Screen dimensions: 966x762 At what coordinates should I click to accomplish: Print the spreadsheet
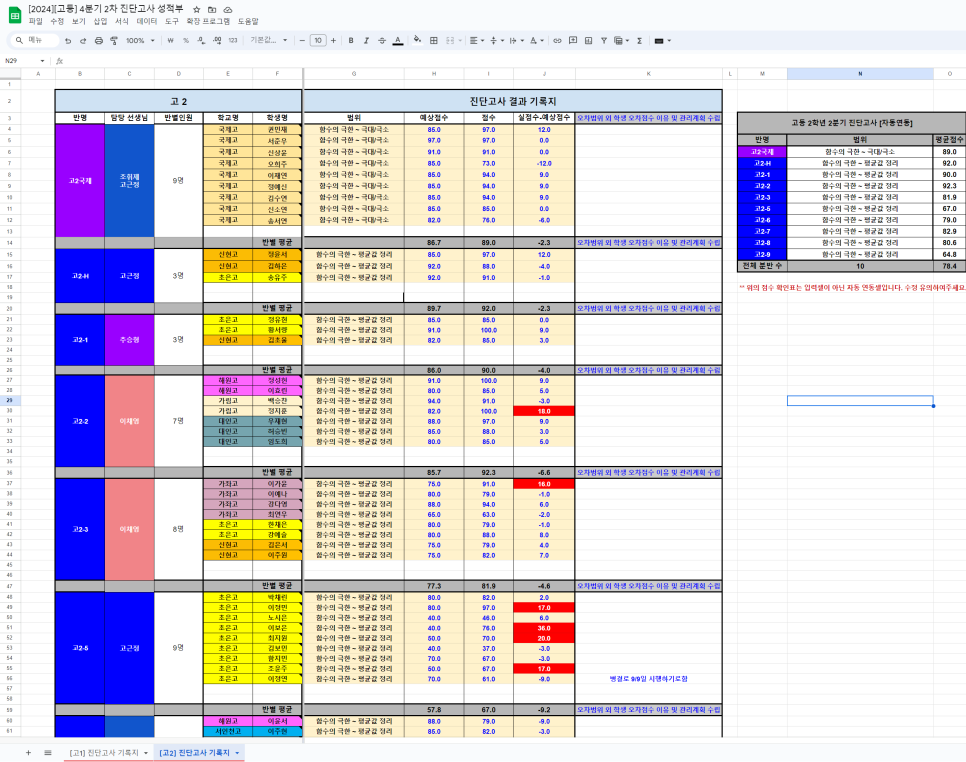[x=99, y=41]
